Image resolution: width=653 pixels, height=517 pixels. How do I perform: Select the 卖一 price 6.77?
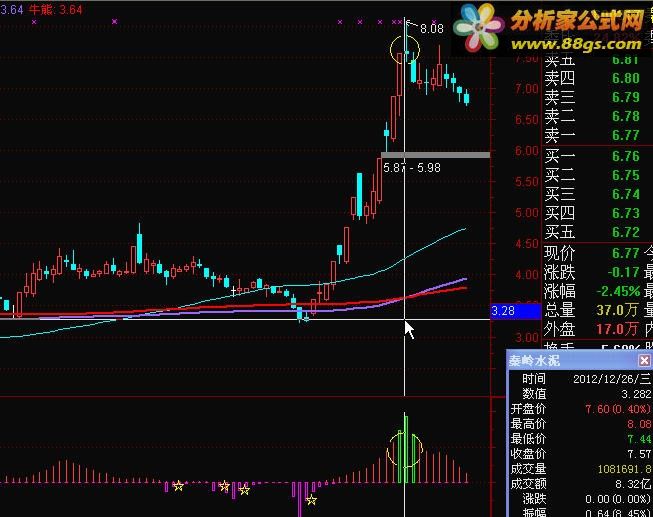(x=626, y=135)
